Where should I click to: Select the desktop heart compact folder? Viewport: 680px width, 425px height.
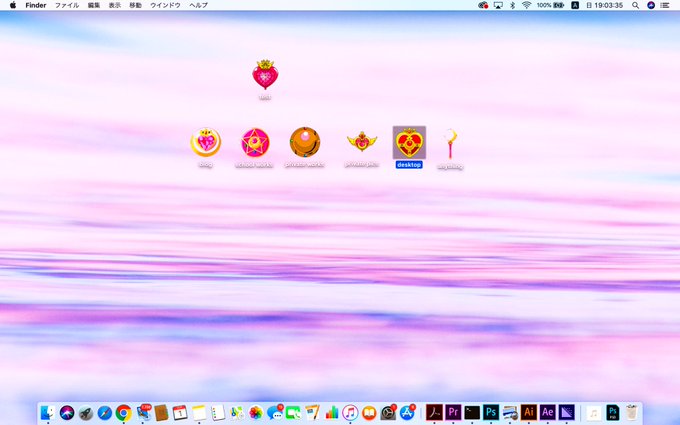(409, 142)
